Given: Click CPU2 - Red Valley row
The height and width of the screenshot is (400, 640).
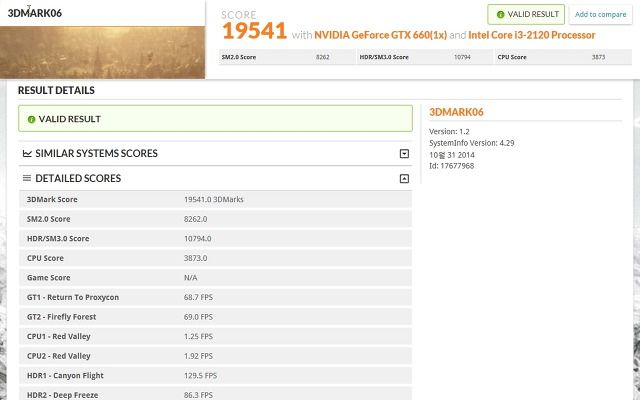Looking at the screenshot, I should [x=215, y=356].
